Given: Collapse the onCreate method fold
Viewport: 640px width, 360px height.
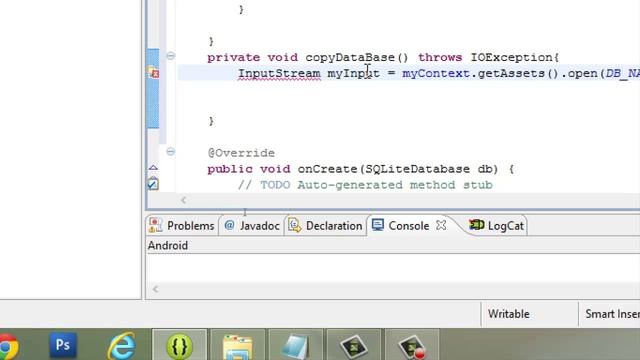Looking at the screenshot, I should click(x=171, y=151).
